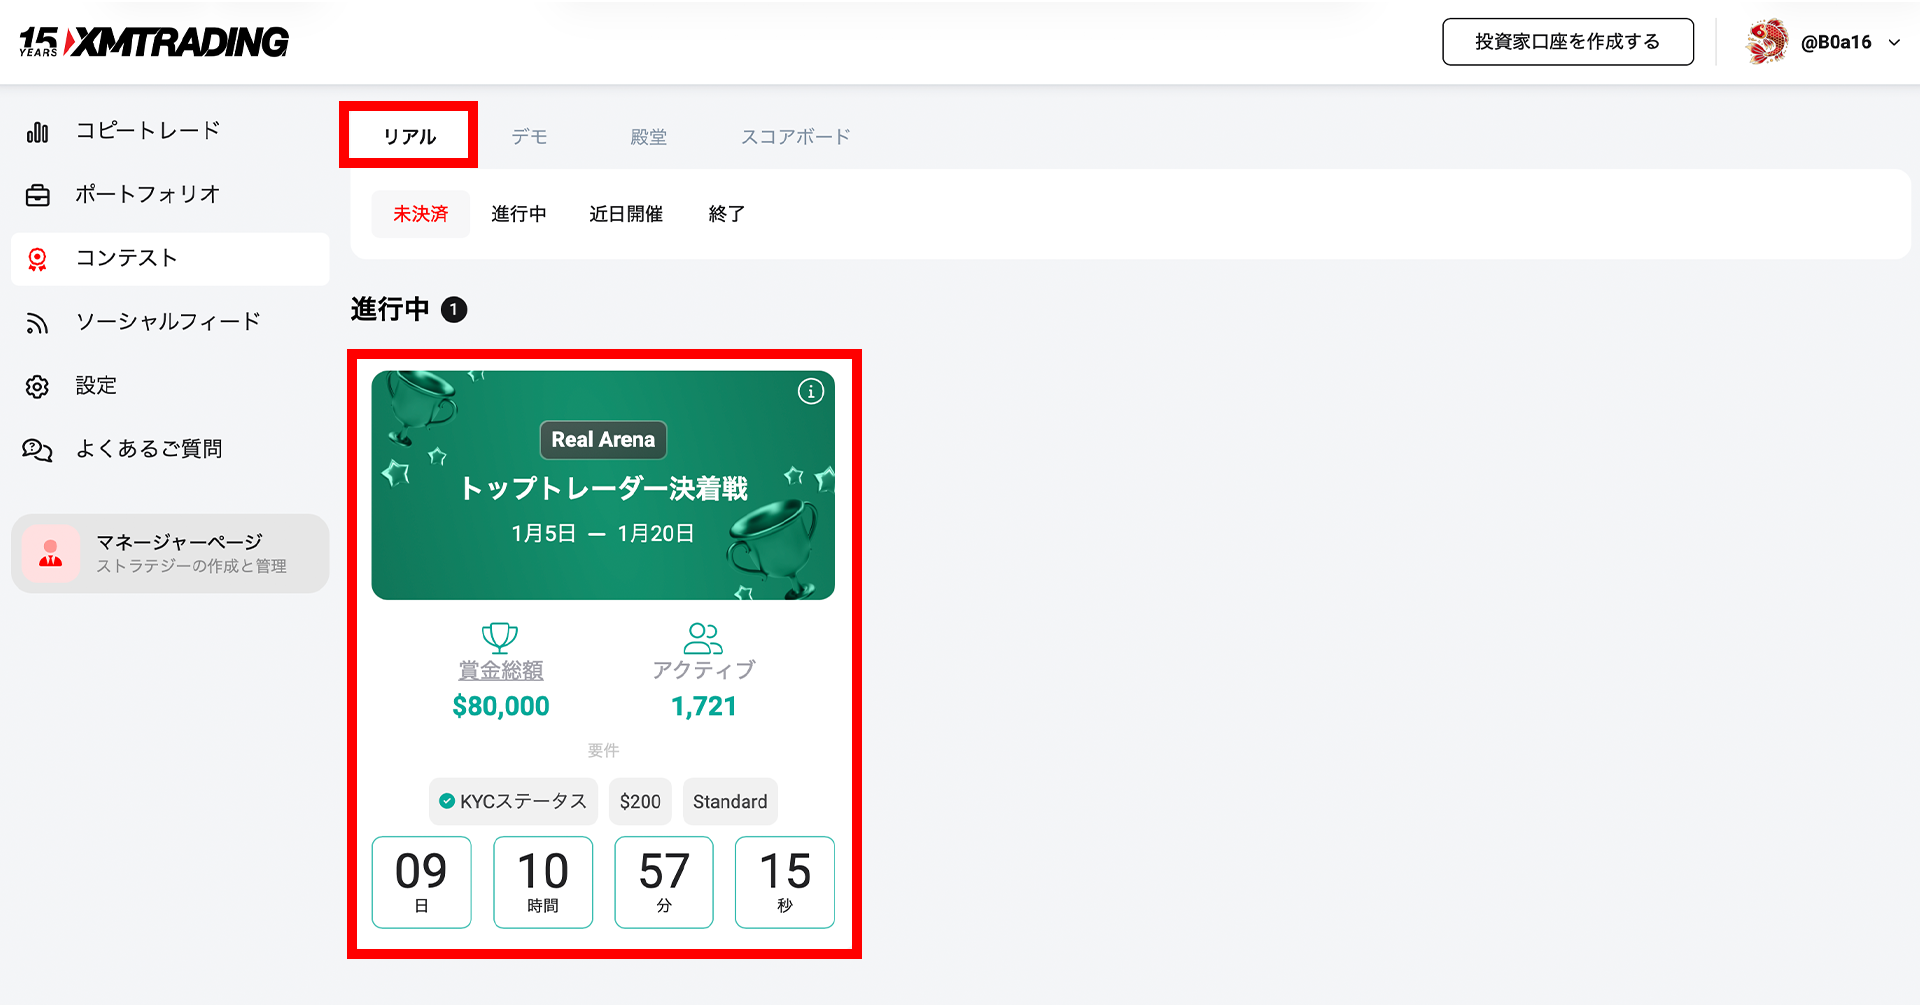Expand the @B0a16 account dropdown chevron
This screenshot has width=1920, height=1005.
[x=1894, y=43]
